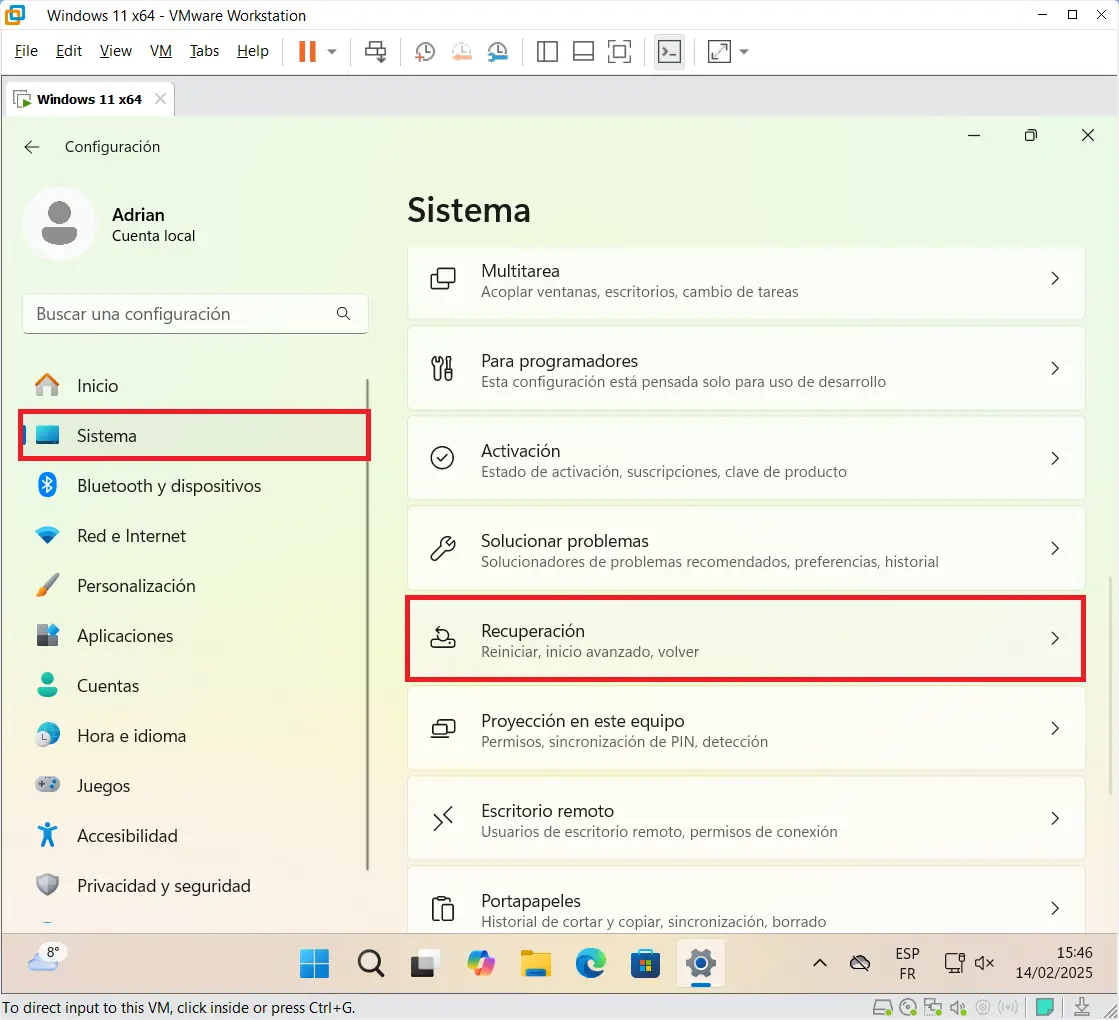Open the clock showing 15:46
Screen dimensions: 1119x1020
coord(1054,963)
